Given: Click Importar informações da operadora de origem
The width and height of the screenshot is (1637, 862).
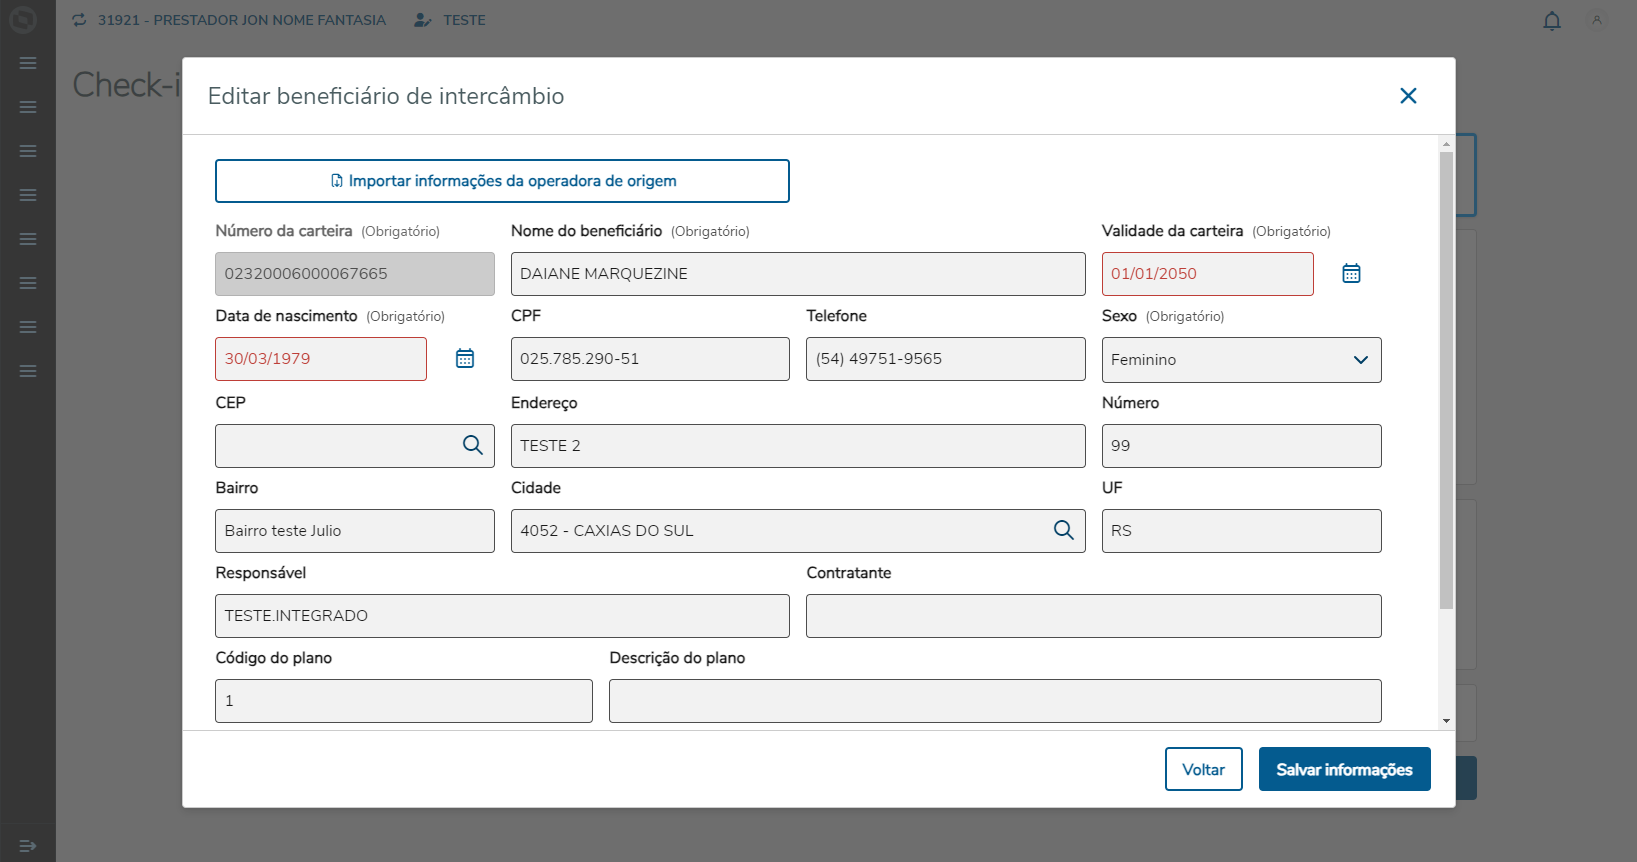Looking at the screenshot, I should pyautogui.click(x=502, y=181).
